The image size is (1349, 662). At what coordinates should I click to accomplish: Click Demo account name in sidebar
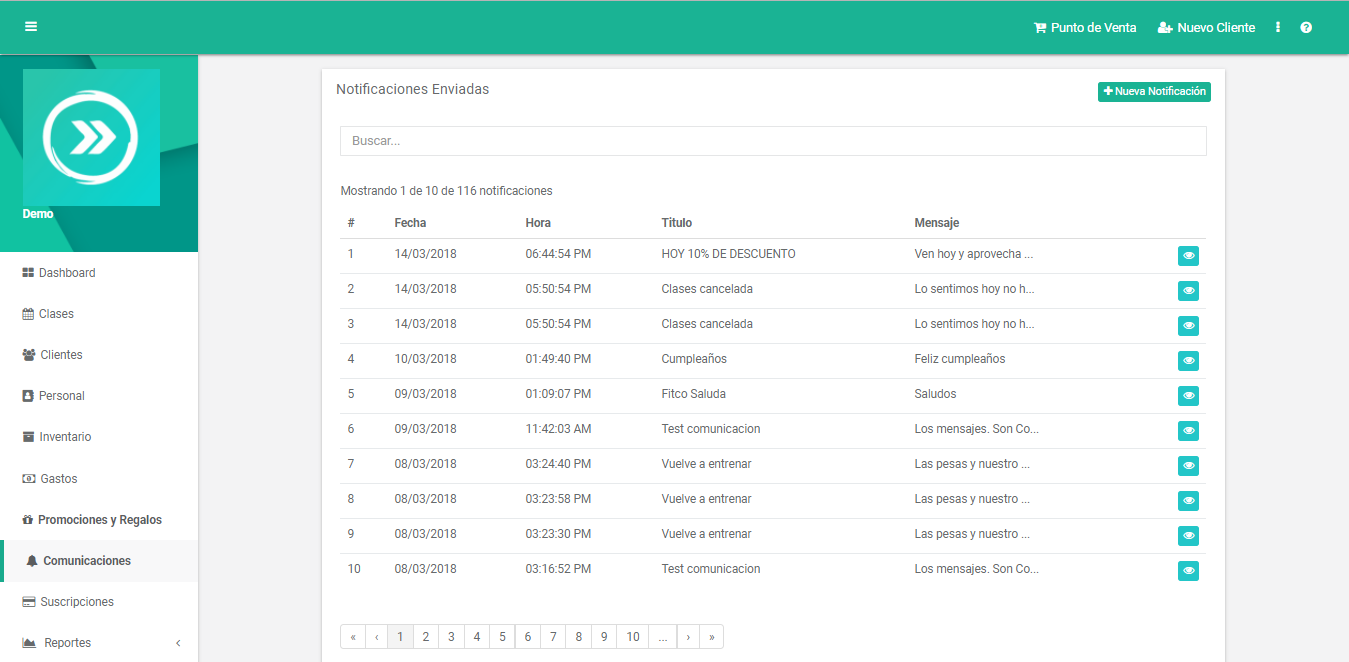click(x=38, y=214)
